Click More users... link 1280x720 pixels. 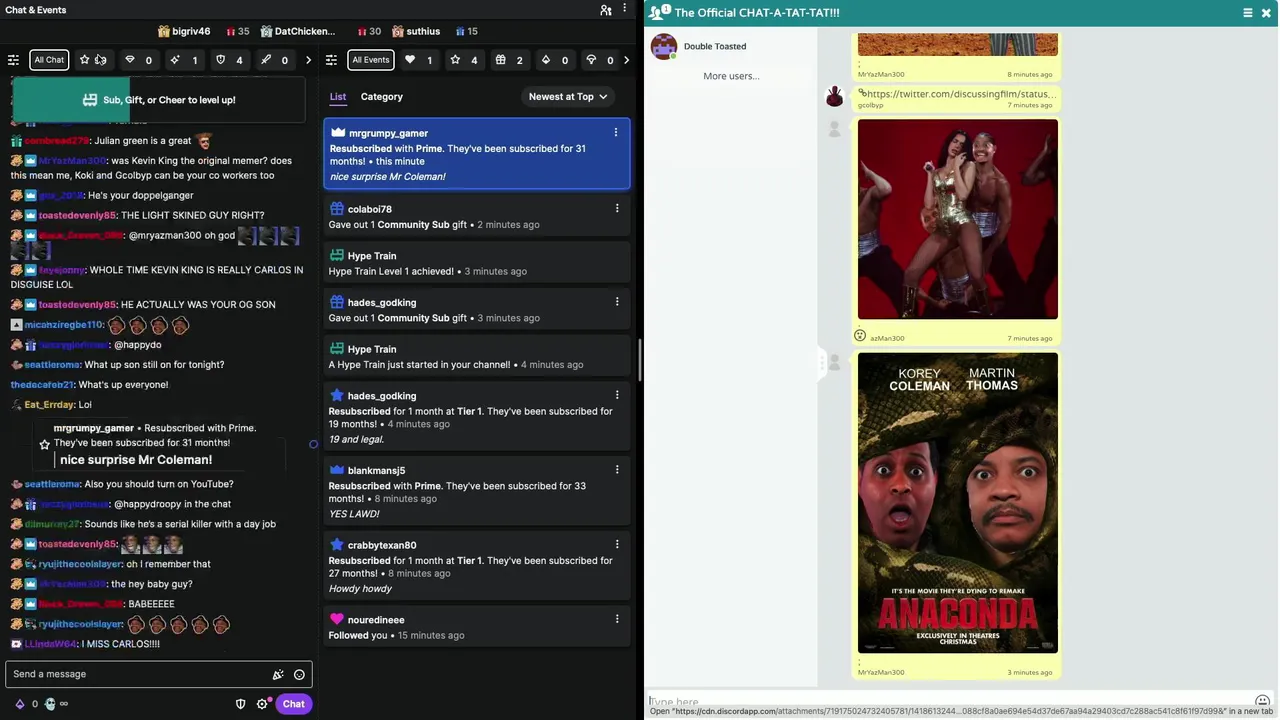[731, 76]
